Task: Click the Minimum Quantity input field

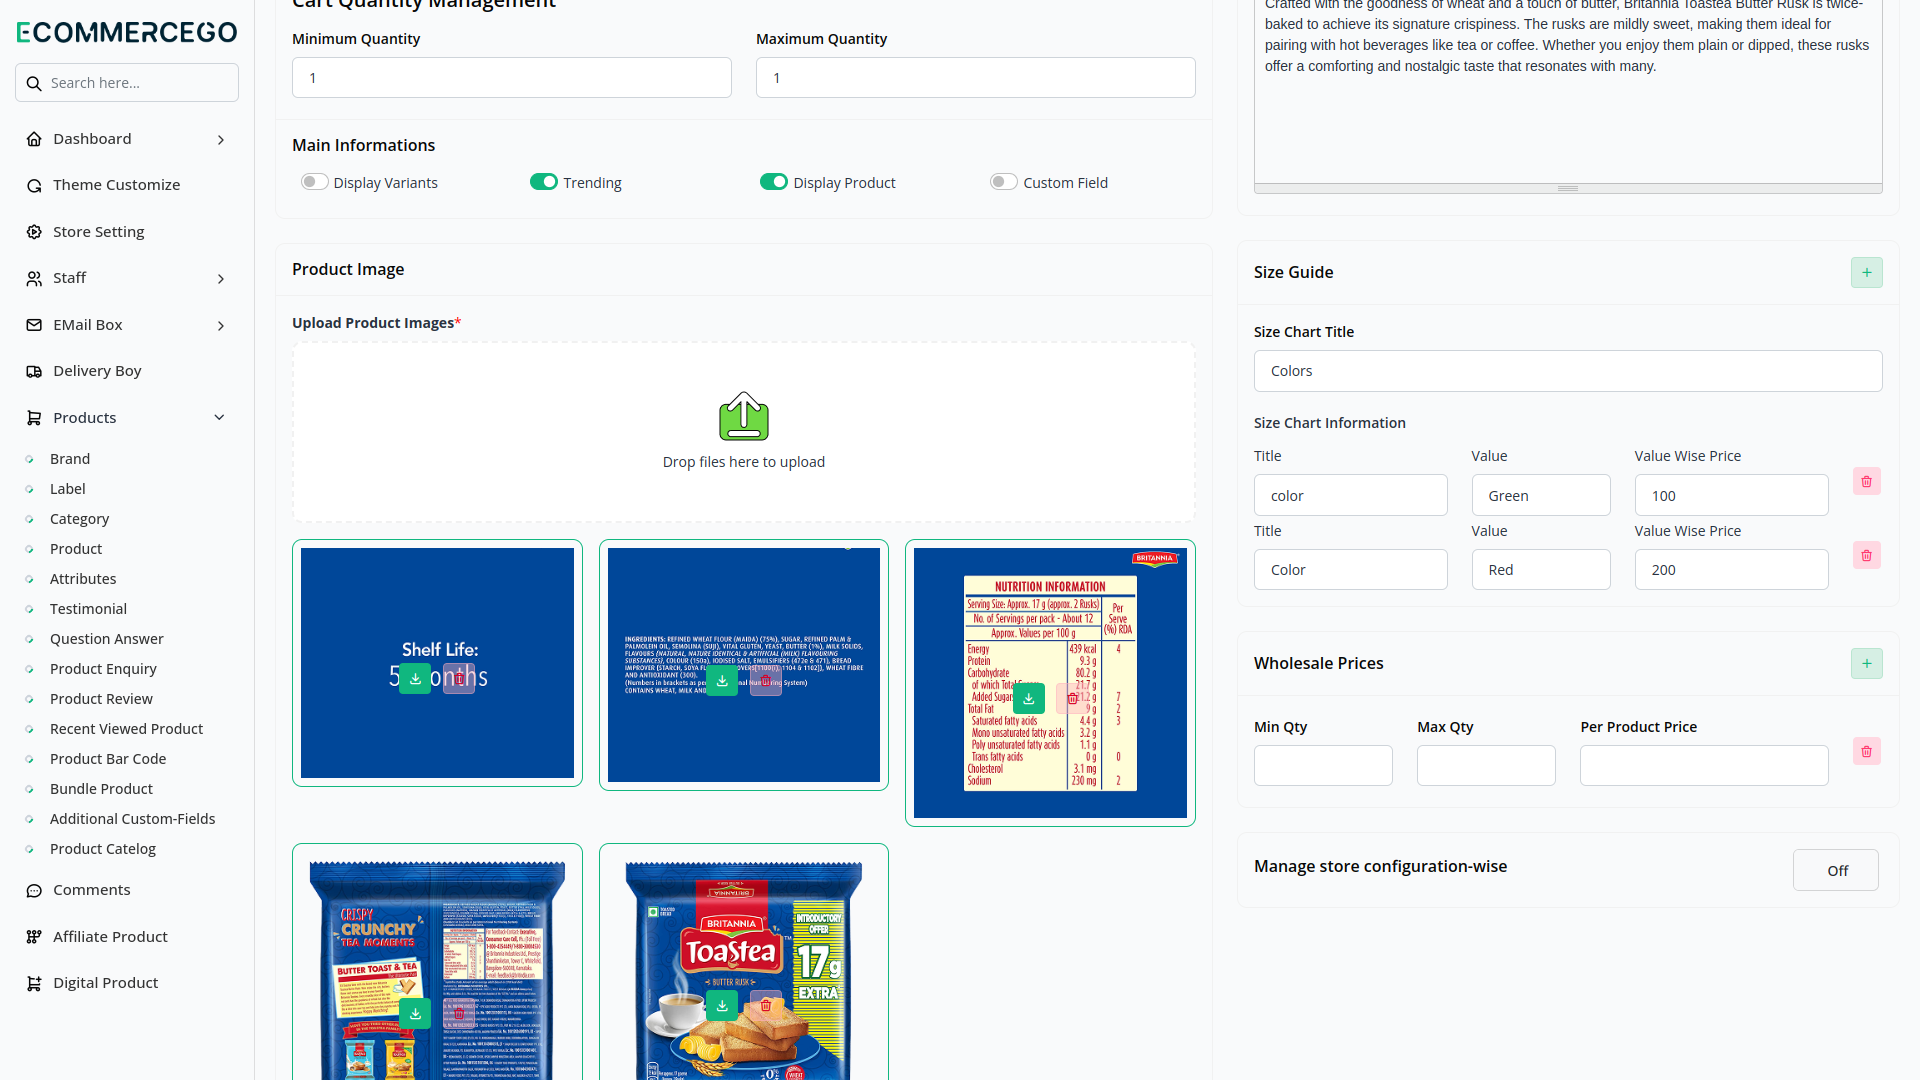Action: 512,78
